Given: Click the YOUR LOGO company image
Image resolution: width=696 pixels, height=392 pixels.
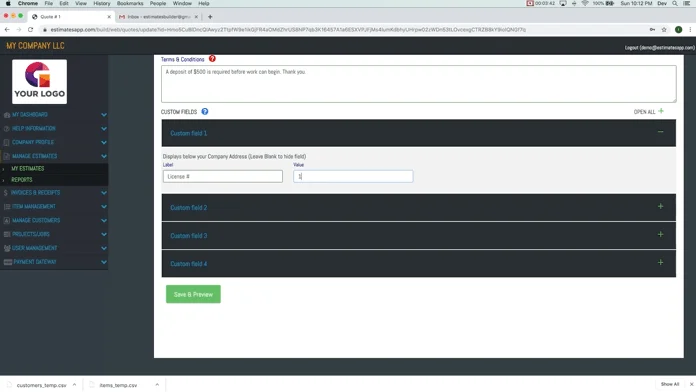Looking at the screenshot, I should pos(40,82).
